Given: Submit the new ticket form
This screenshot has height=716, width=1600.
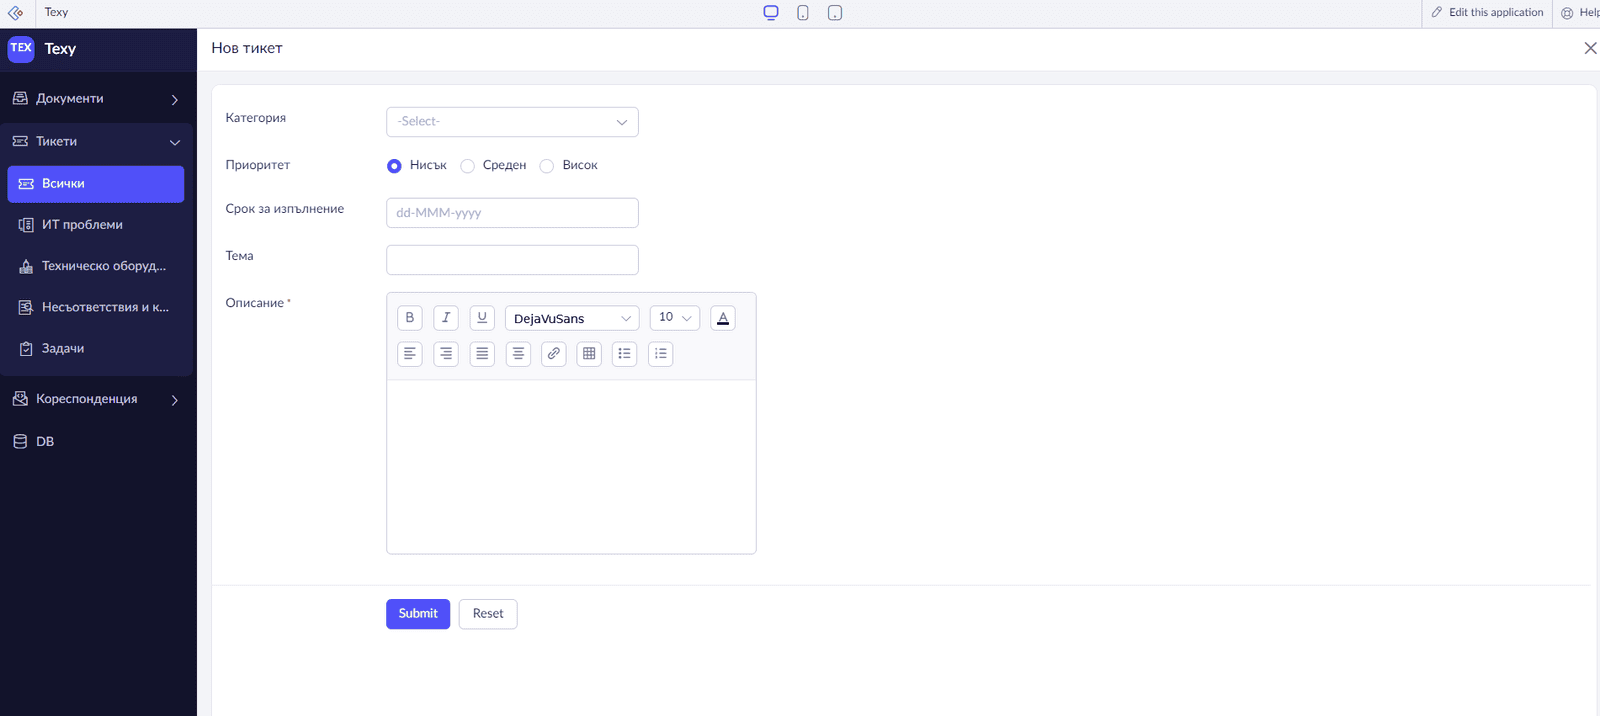Looking at the screenshot, I should coord(418,614).
